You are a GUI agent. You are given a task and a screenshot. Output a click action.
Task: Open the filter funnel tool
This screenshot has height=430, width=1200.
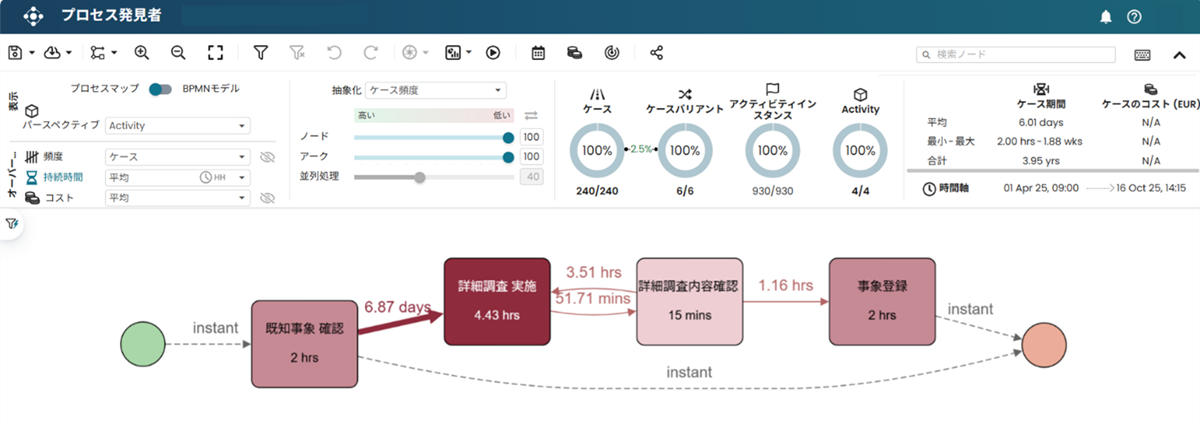point(260,53)
